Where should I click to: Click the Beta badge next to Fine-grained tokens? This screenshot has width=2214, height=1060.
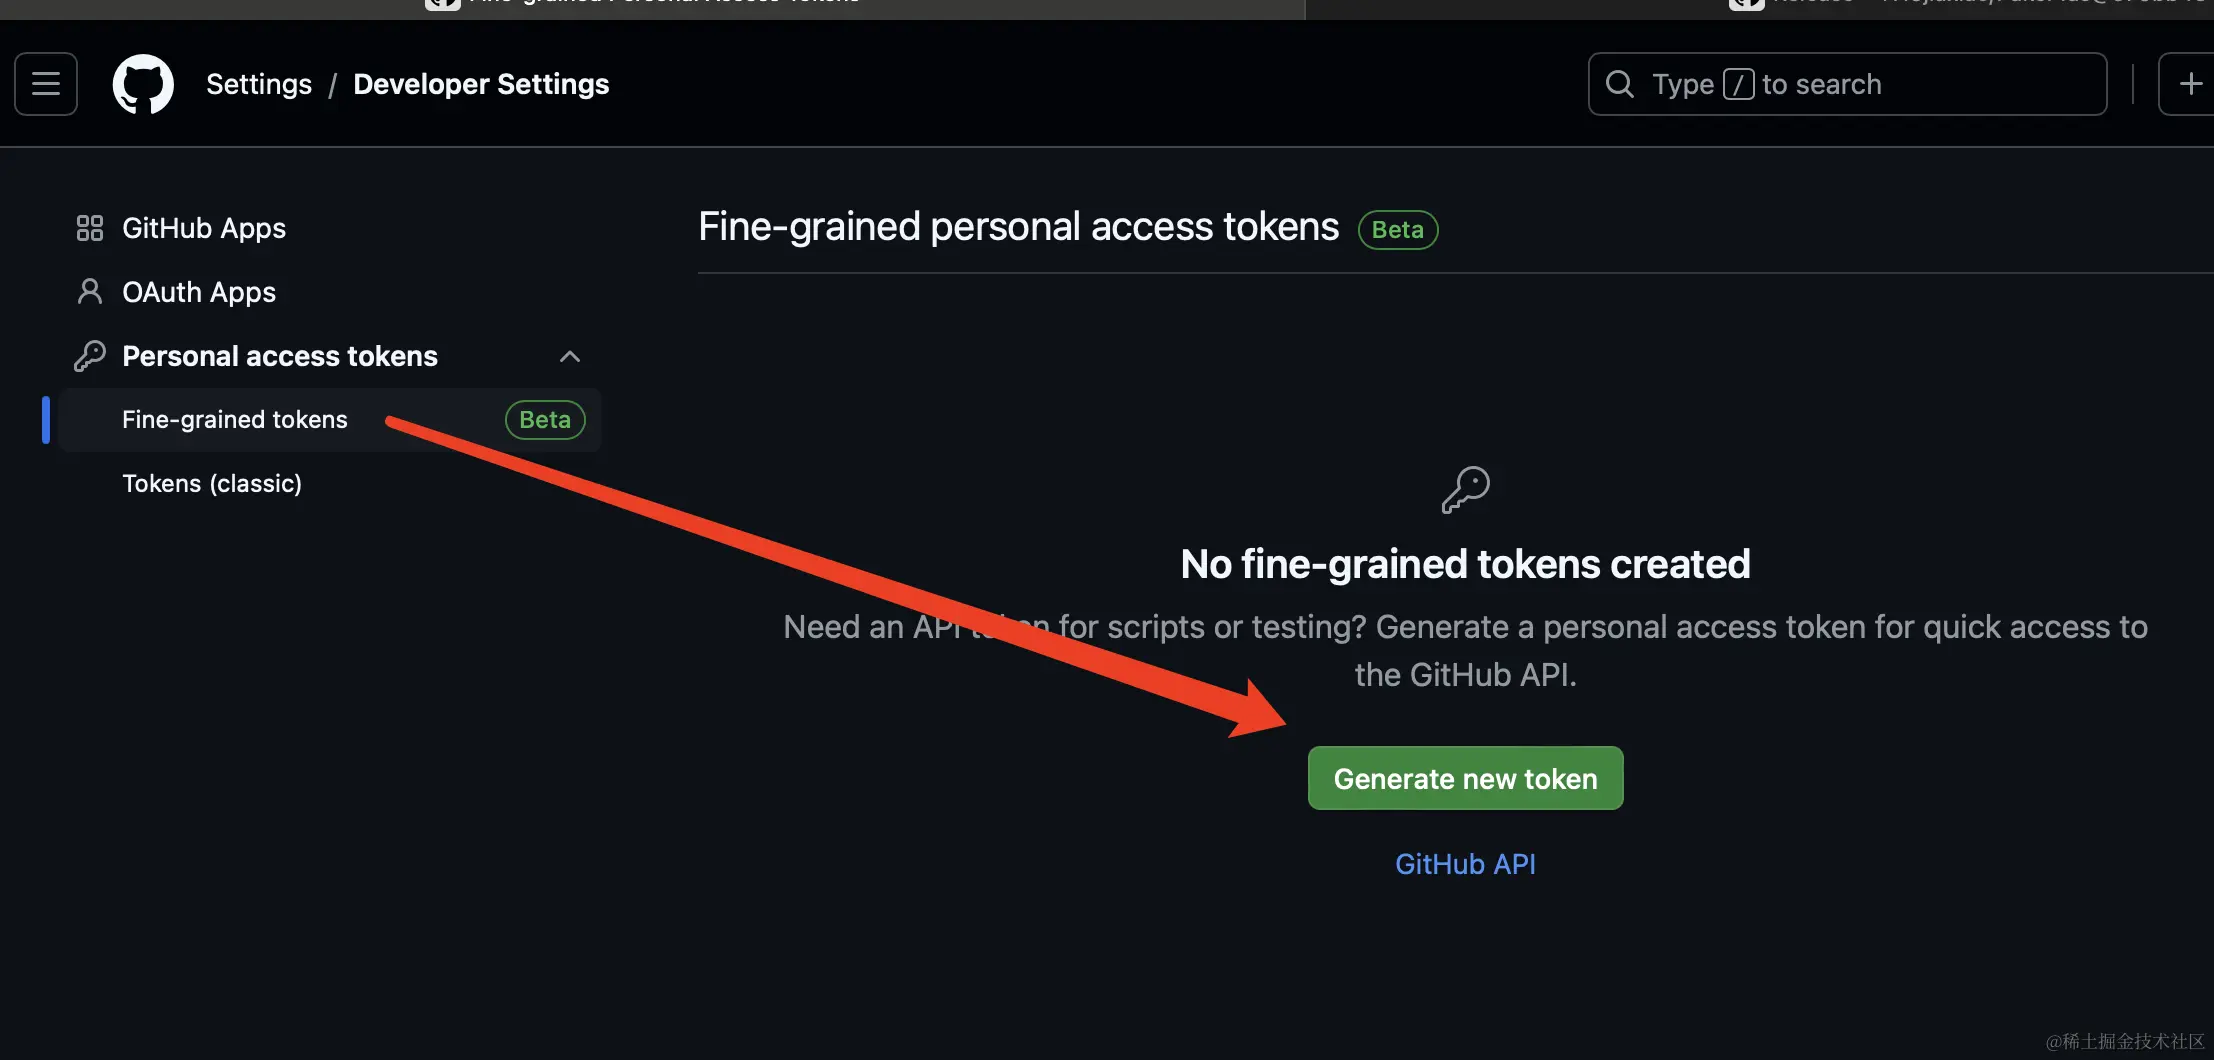(x=544, y=419)
